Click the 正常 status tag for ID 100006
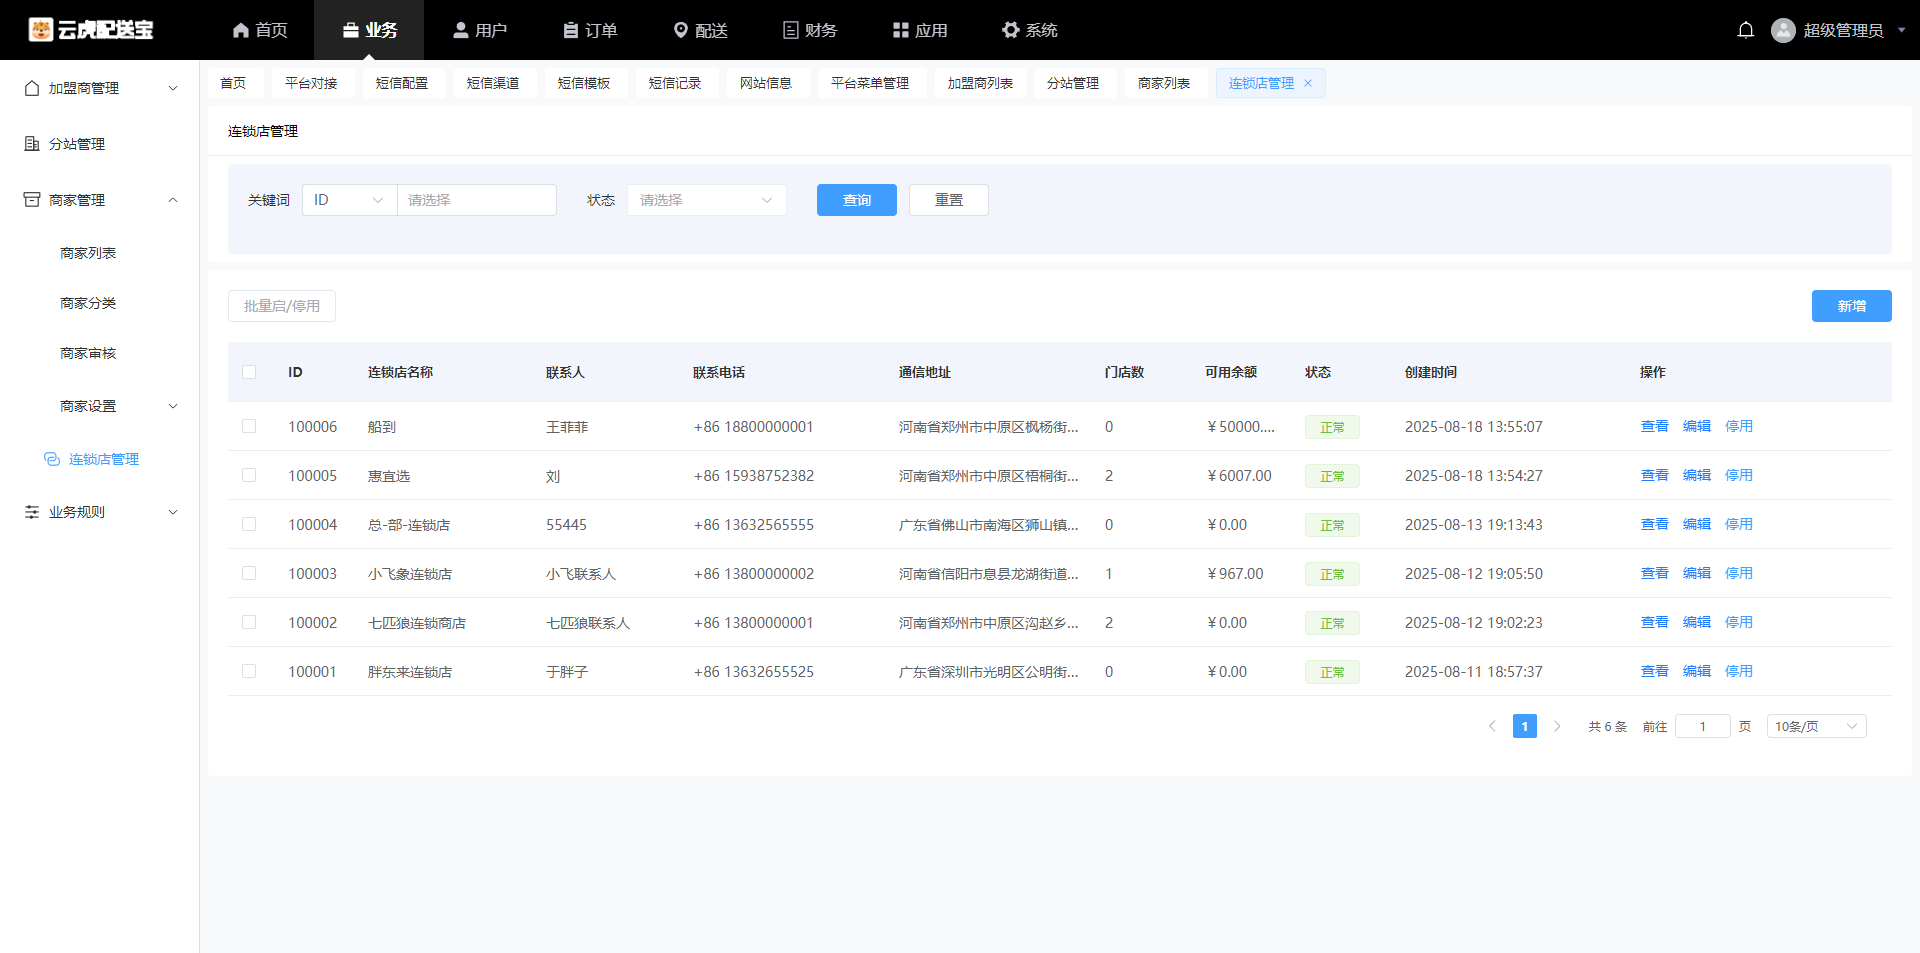The image size is (1920, 953). tap(1332, 427)
